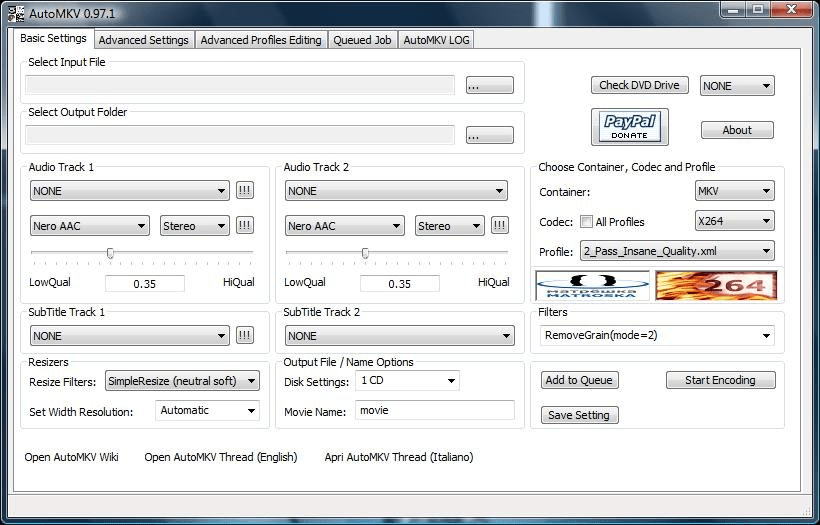This screenshot has height=525, width=820.
Task: Click the !!! button beside Audio Track 1 source
Action: coord(245,191)
